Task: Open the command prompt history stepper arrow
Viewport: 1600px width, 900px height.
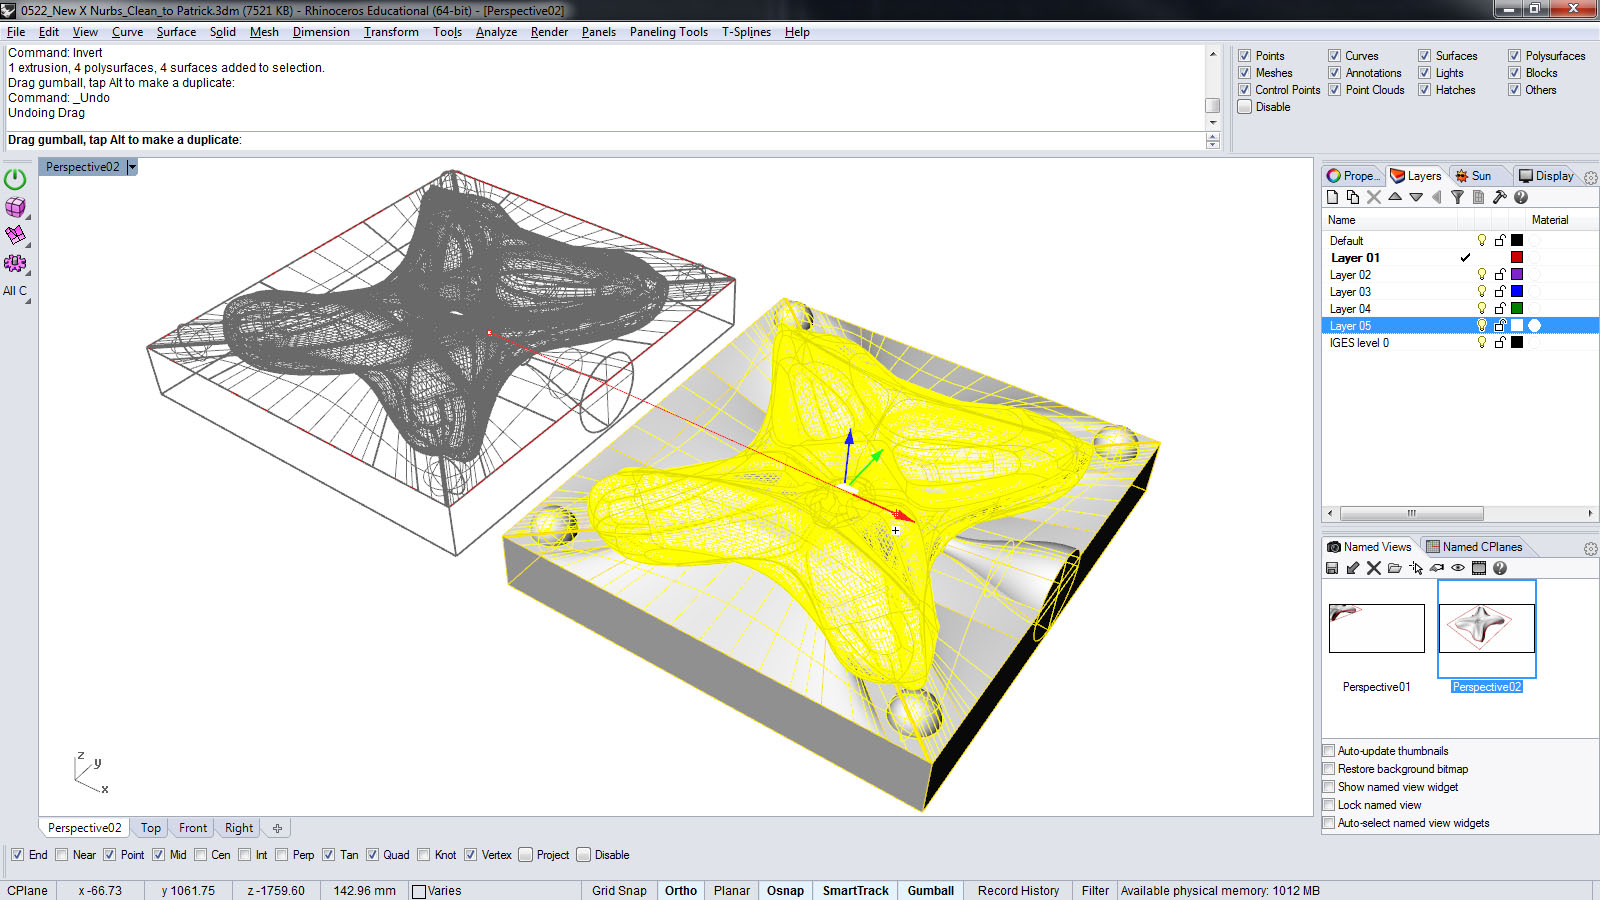Action: pos(1213,141)
